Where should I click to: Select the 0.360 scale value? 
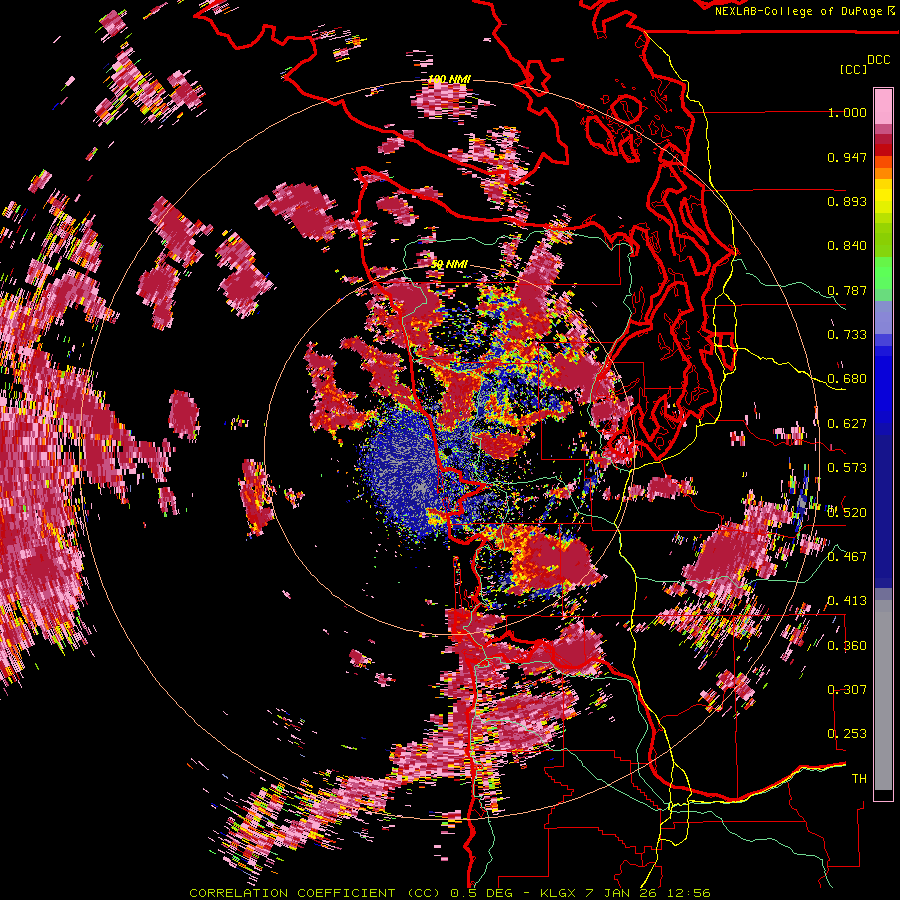coord(847,646)
